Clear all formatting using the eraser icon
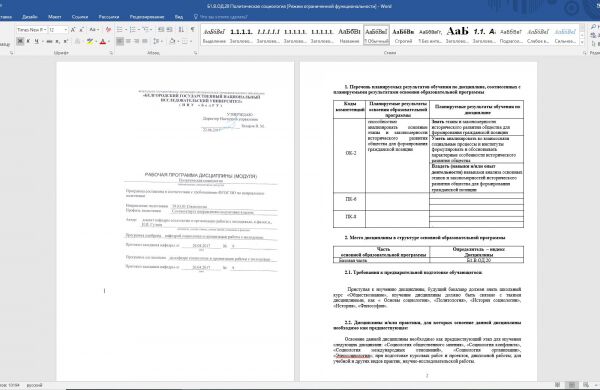Screen dimensions: 600x390 (x=108, y=29)
